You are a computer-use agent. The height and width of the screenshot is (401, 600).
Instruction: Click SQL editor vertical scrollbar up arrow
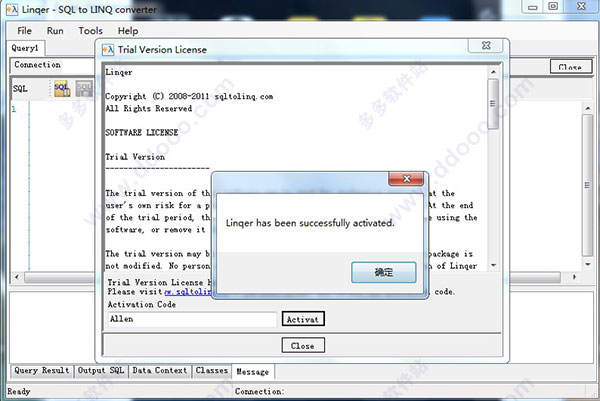tap(588, 109)
